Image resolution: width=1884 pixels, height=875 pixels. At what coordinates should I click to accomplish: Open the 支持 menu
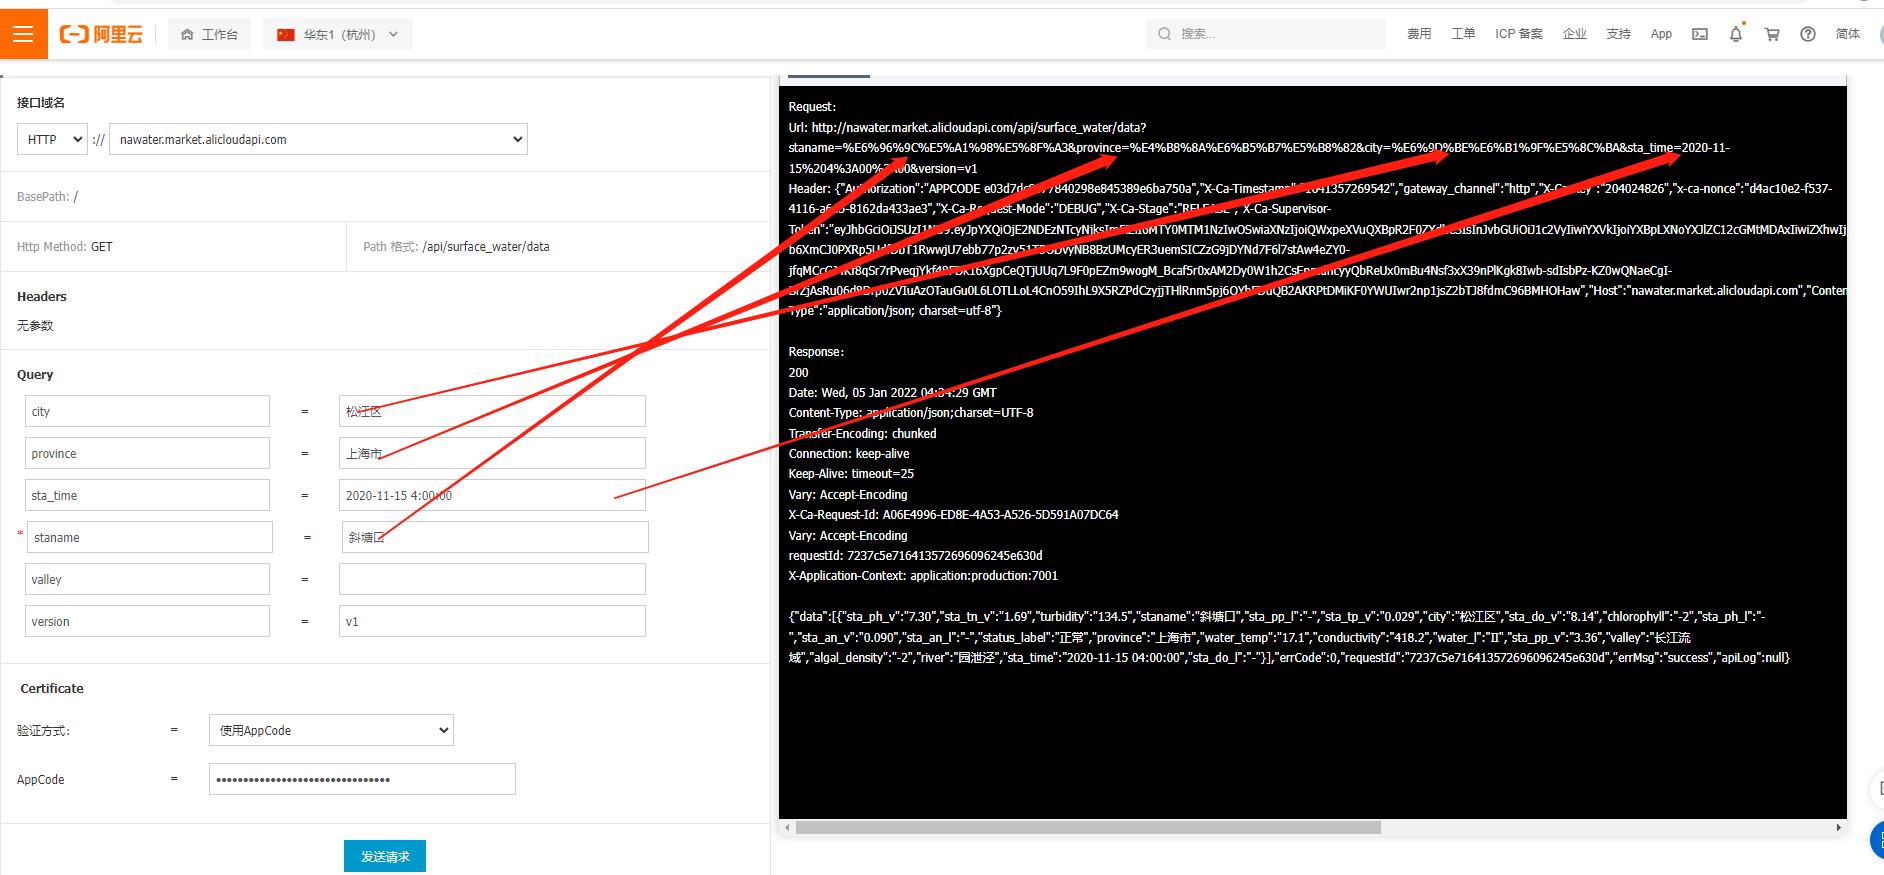coord(1618,34)
